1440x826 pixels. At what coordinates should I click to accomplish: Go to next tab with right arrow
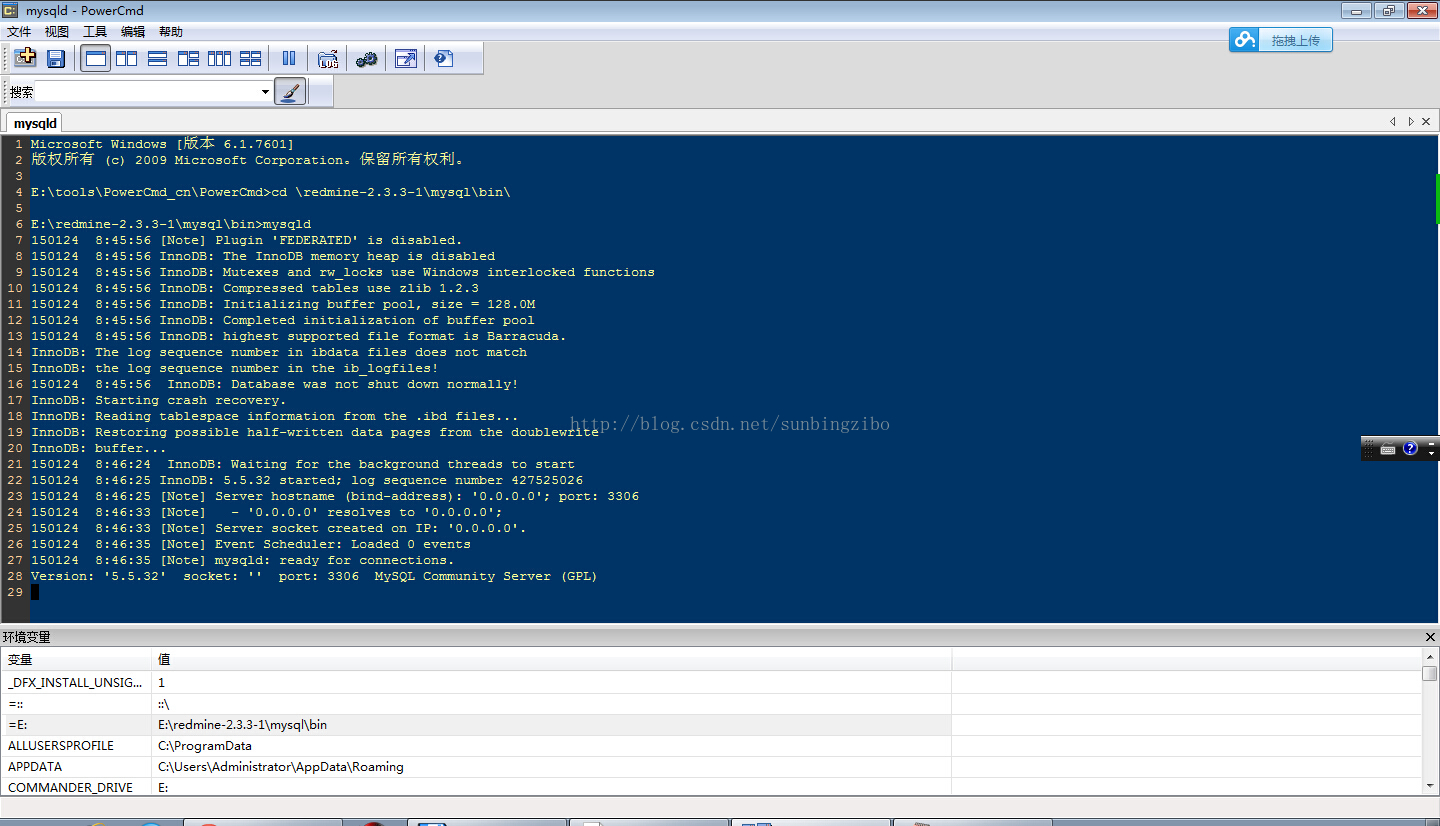coord(1411,122)
